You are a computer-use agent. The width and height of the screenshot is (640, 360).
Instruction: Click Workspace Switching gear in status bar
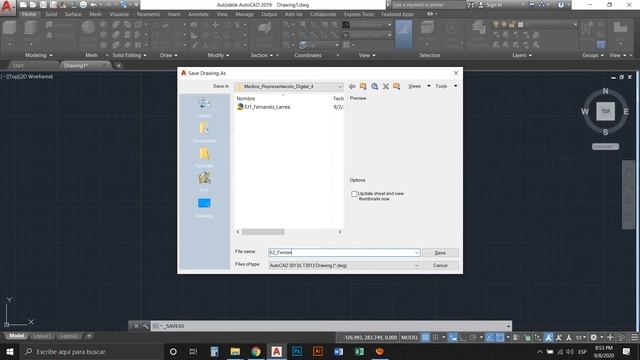click(593, 338)
